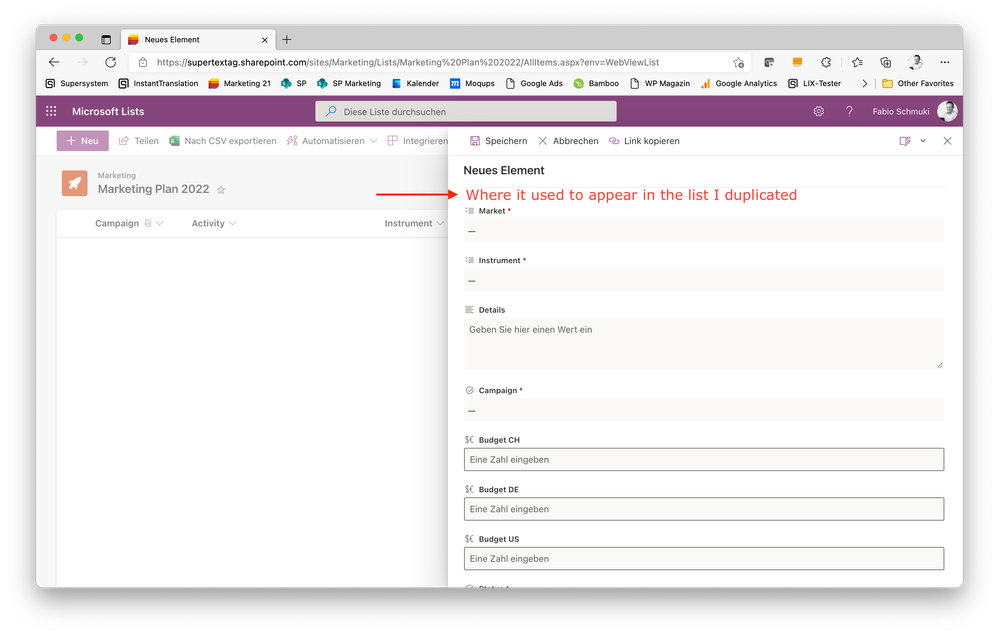Expand the edit form dropdown chevron
Image resolution: width=999 pixels, height=635 pixels.
click(923, 141)
